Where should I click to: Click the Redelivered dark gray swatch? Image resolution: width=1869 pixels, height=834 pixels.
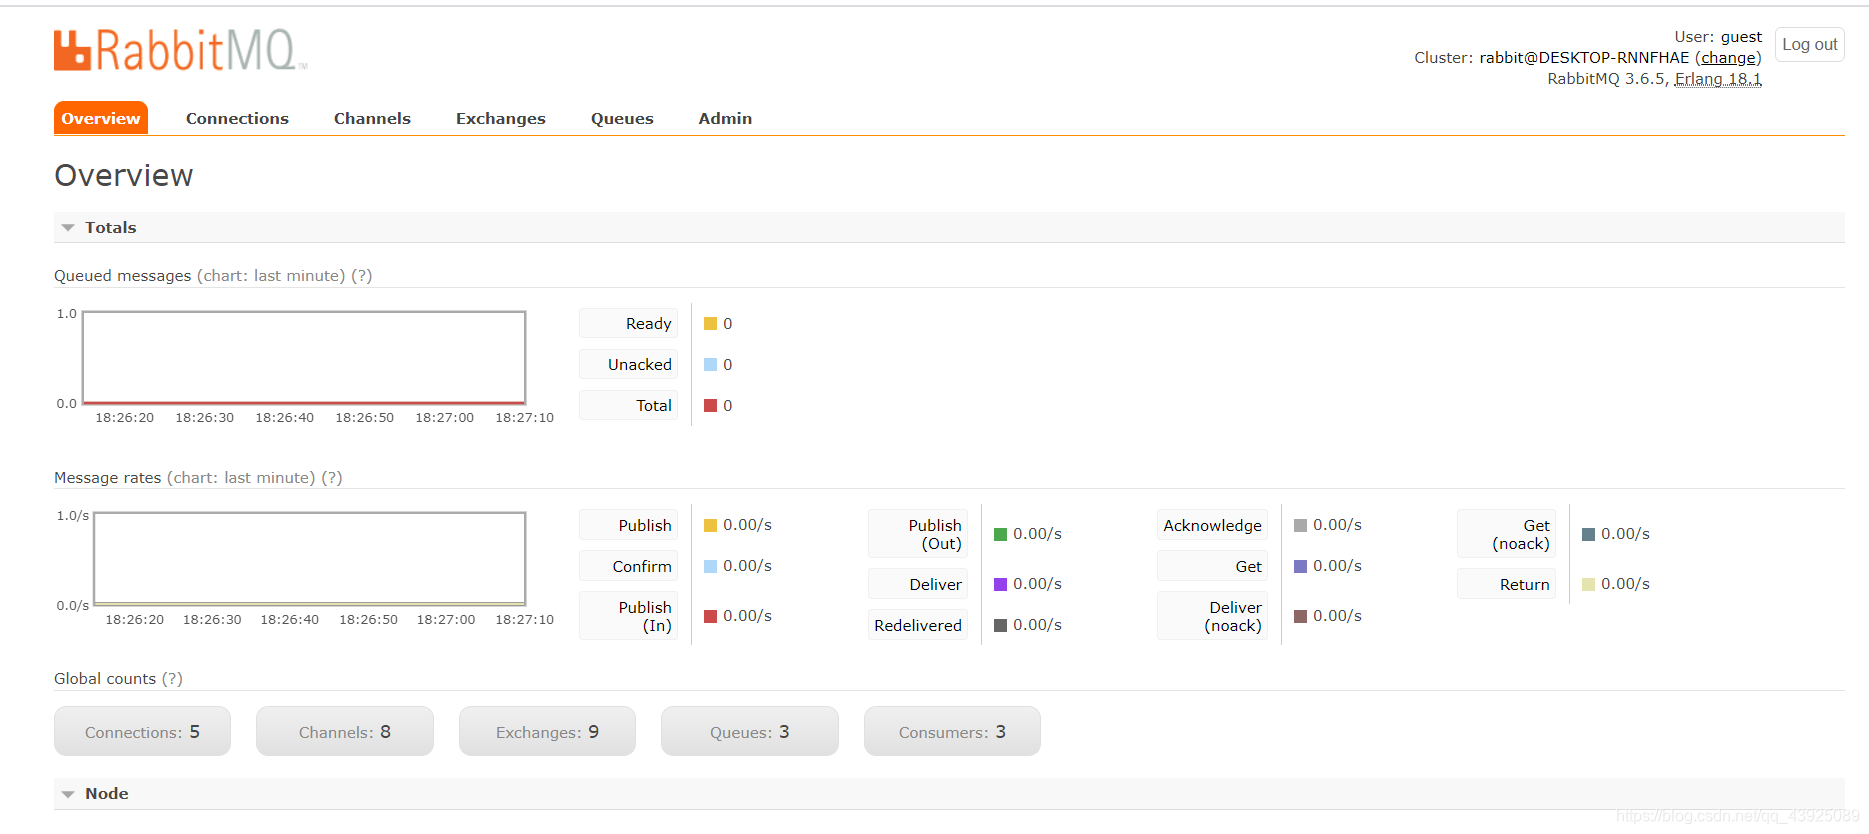pyautogui.click(x=1000, y=625)
